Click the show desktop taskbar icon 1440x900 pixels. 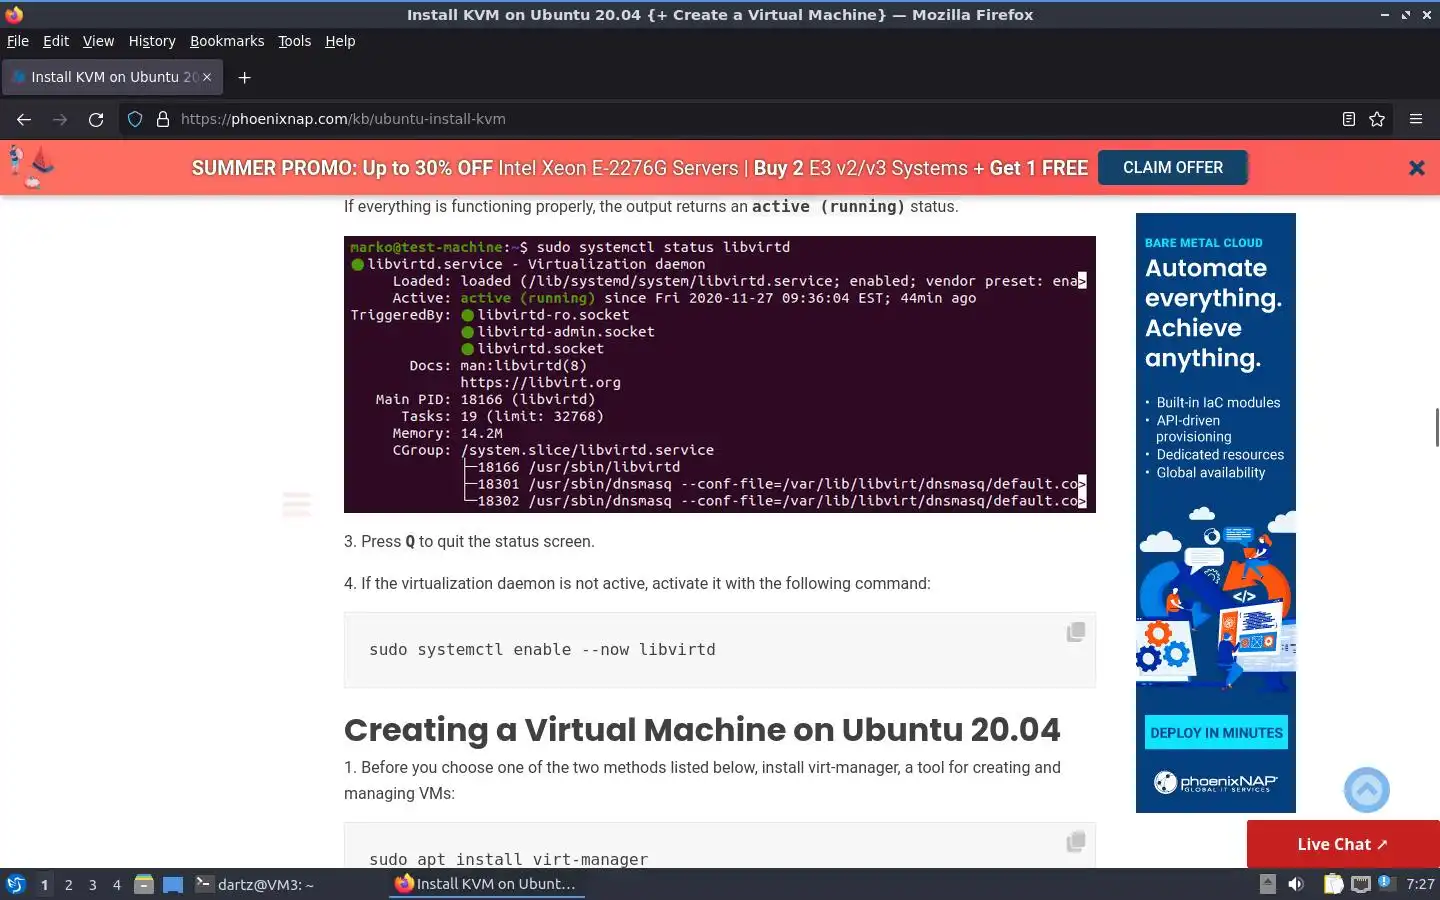point(173,884)
